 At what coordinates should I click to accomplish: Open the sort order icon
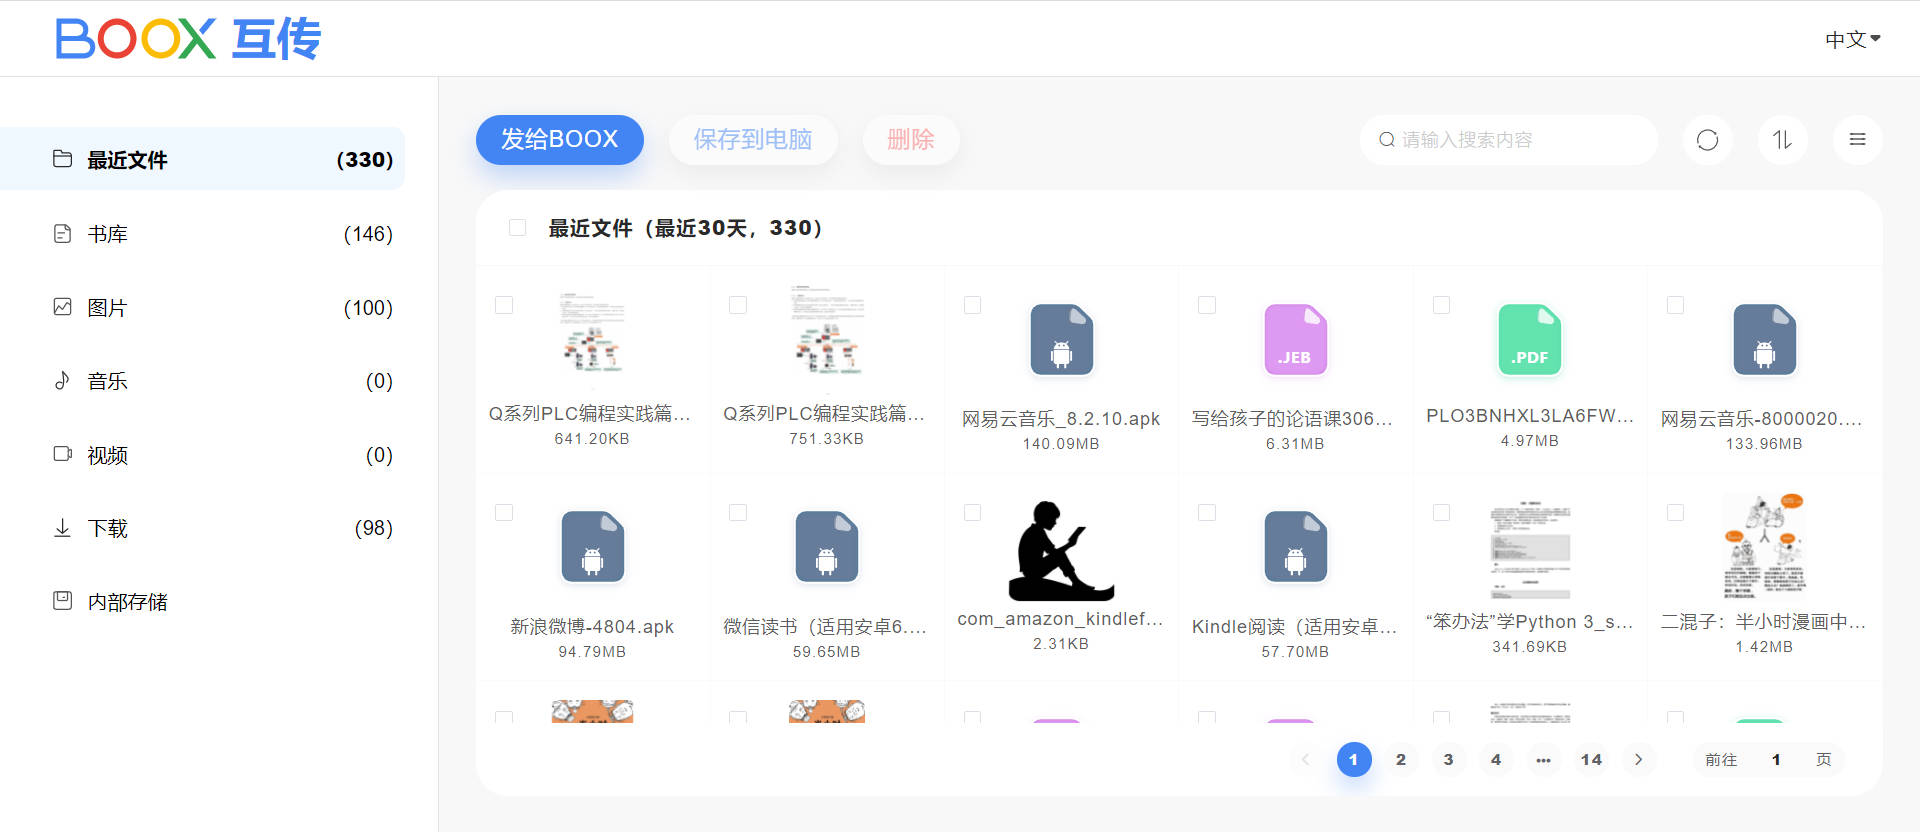tap(1782, 140)
